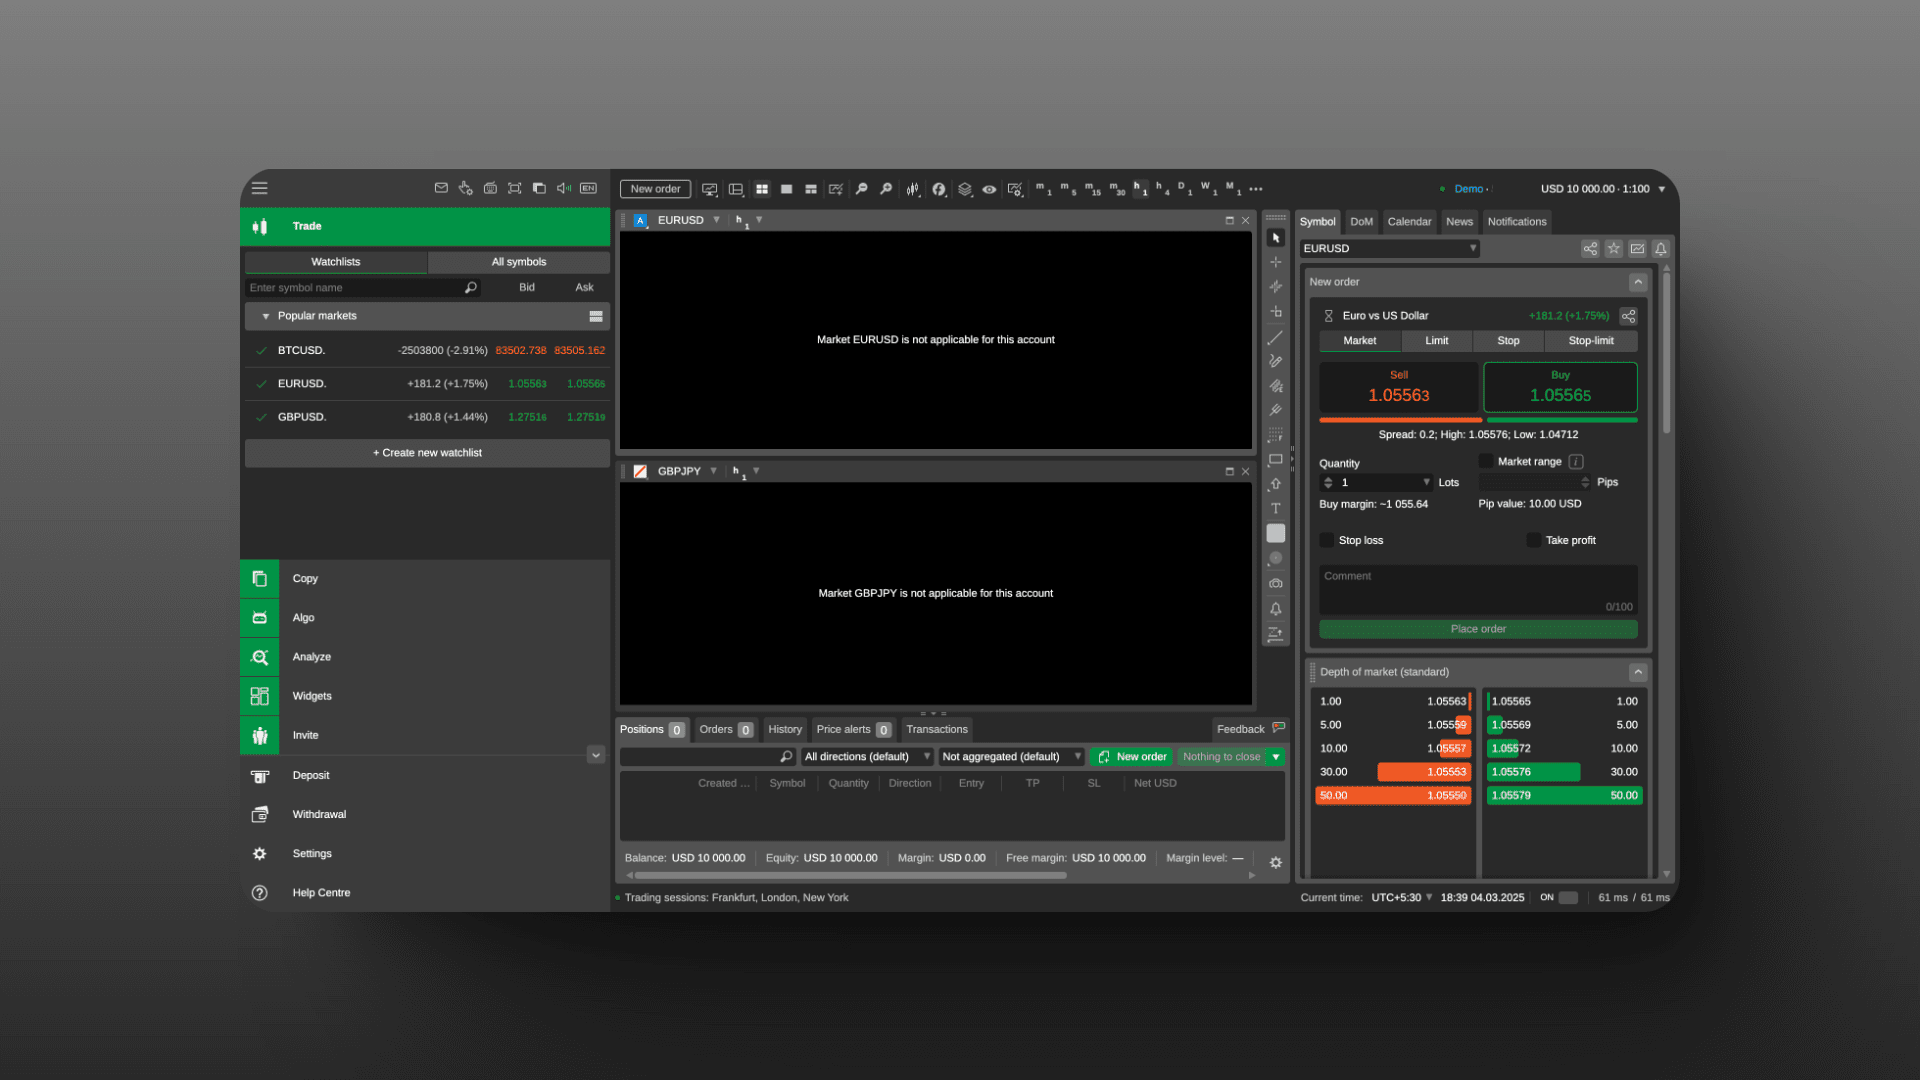Collapse the Popular markets list
The height and width of the screenshot is (1080, 1920).
(x=264, y=316)
